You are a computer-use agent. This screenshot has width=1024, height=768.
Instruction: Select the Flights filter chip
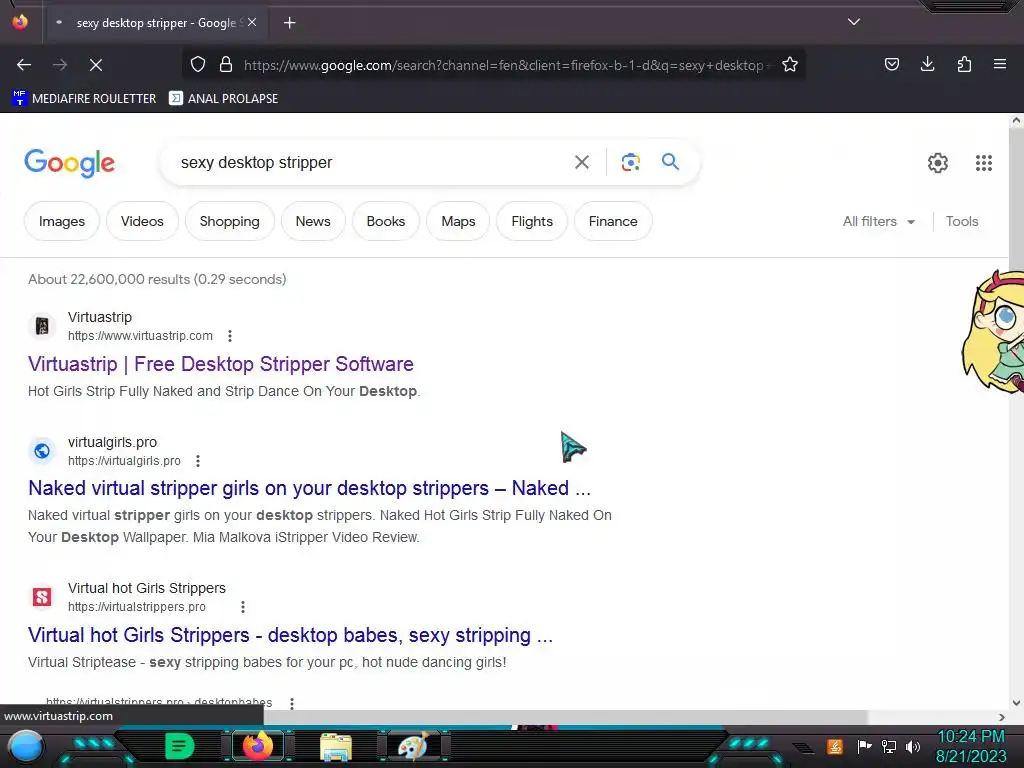point(532,221)
